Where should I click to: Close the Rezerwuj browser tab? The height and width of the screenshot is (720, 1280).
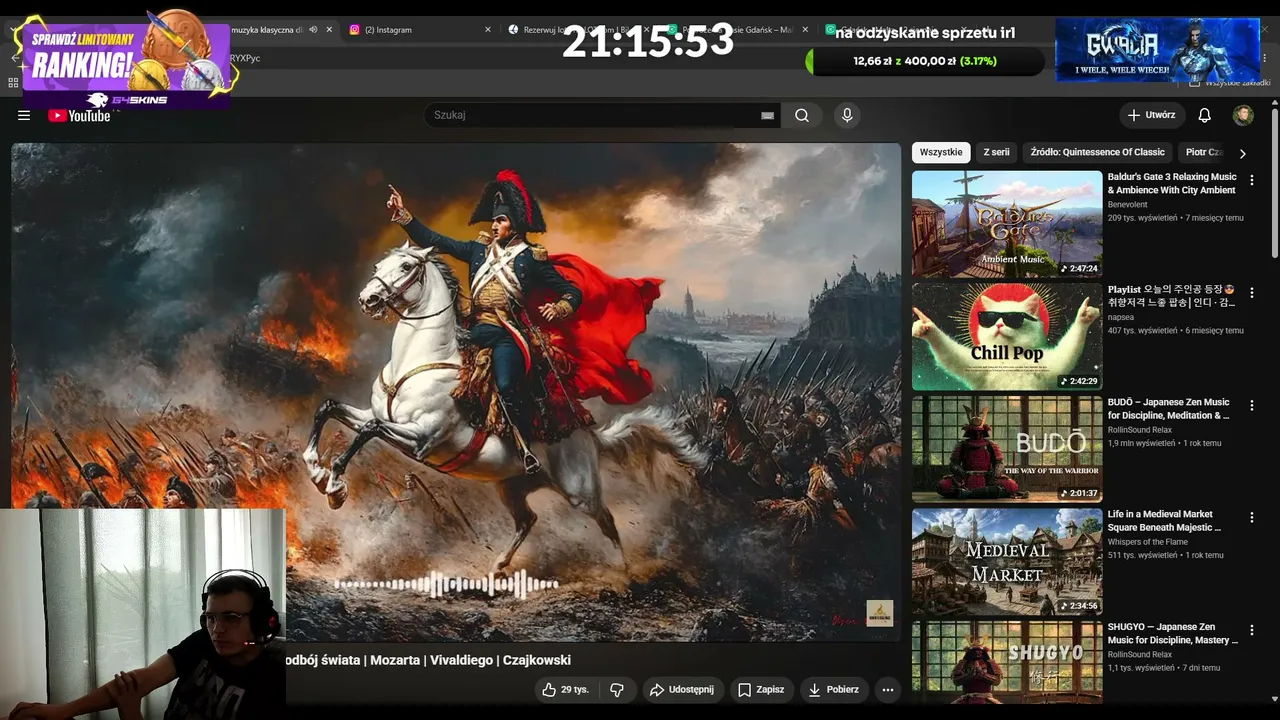click(x=646, y=30)
